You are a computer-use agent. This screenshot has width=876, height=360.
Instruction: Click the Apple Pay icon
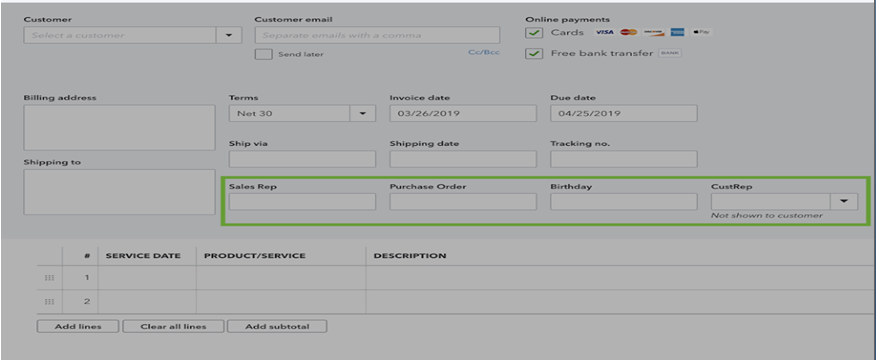pos(702,32)
